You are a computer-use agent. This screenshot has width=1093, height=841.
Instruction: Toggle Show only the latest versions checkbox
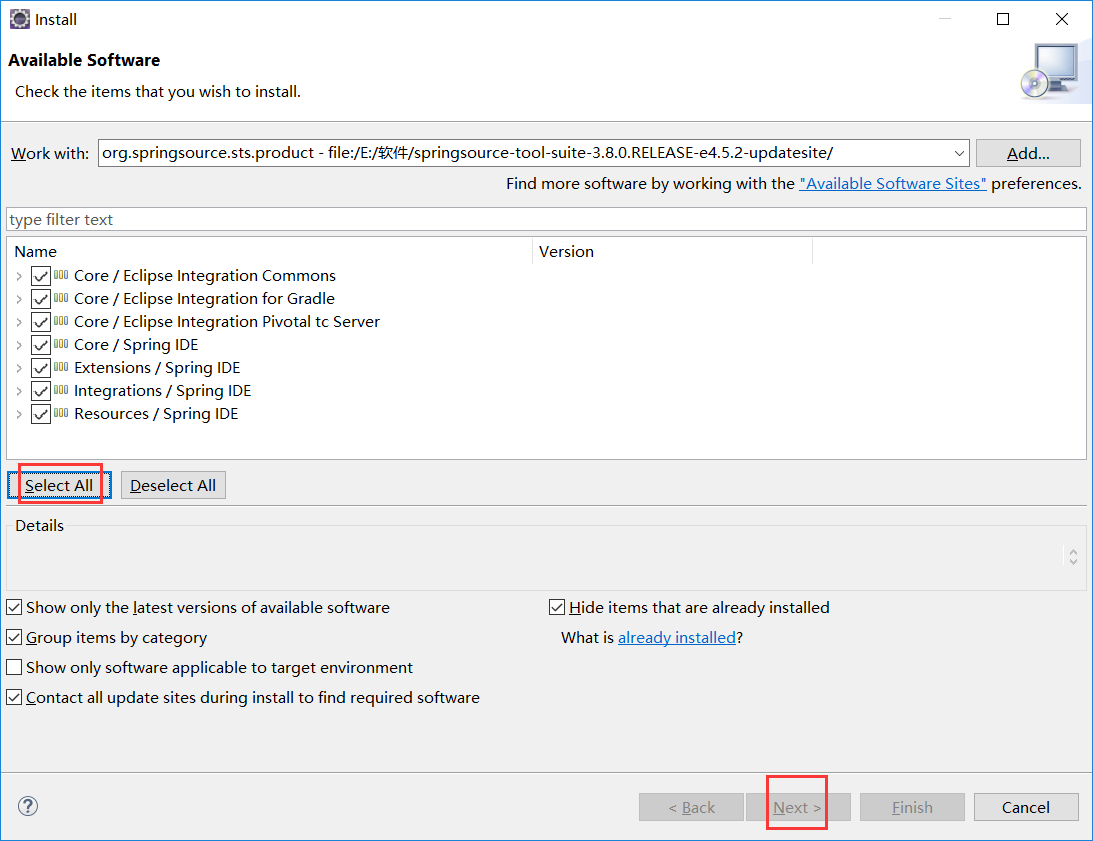[x=14, y=607]
